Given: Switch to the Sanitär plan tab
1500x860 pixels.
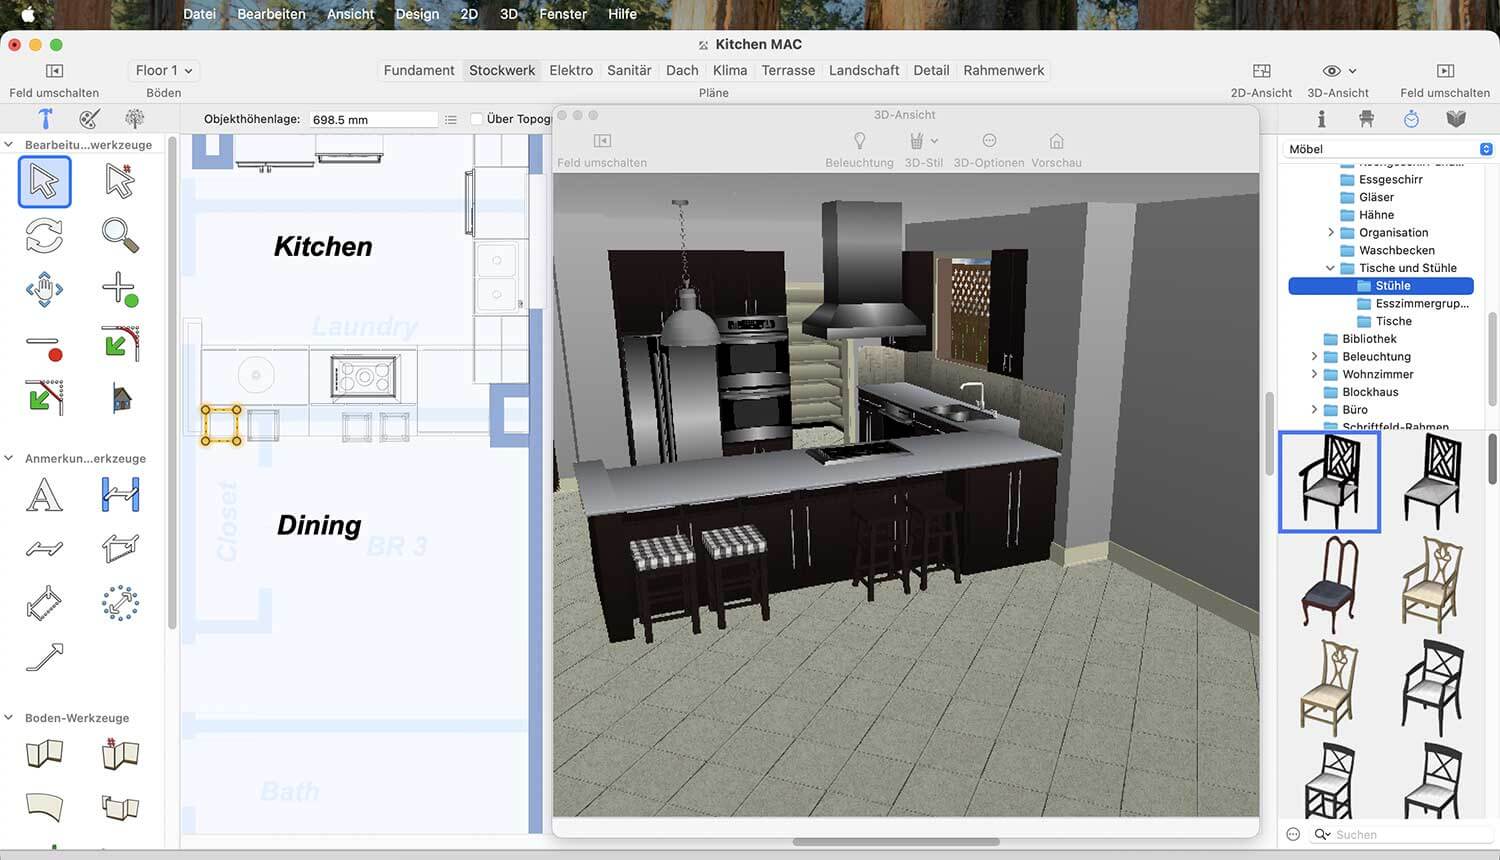Looking at the screenshot, I should [629, 70].
